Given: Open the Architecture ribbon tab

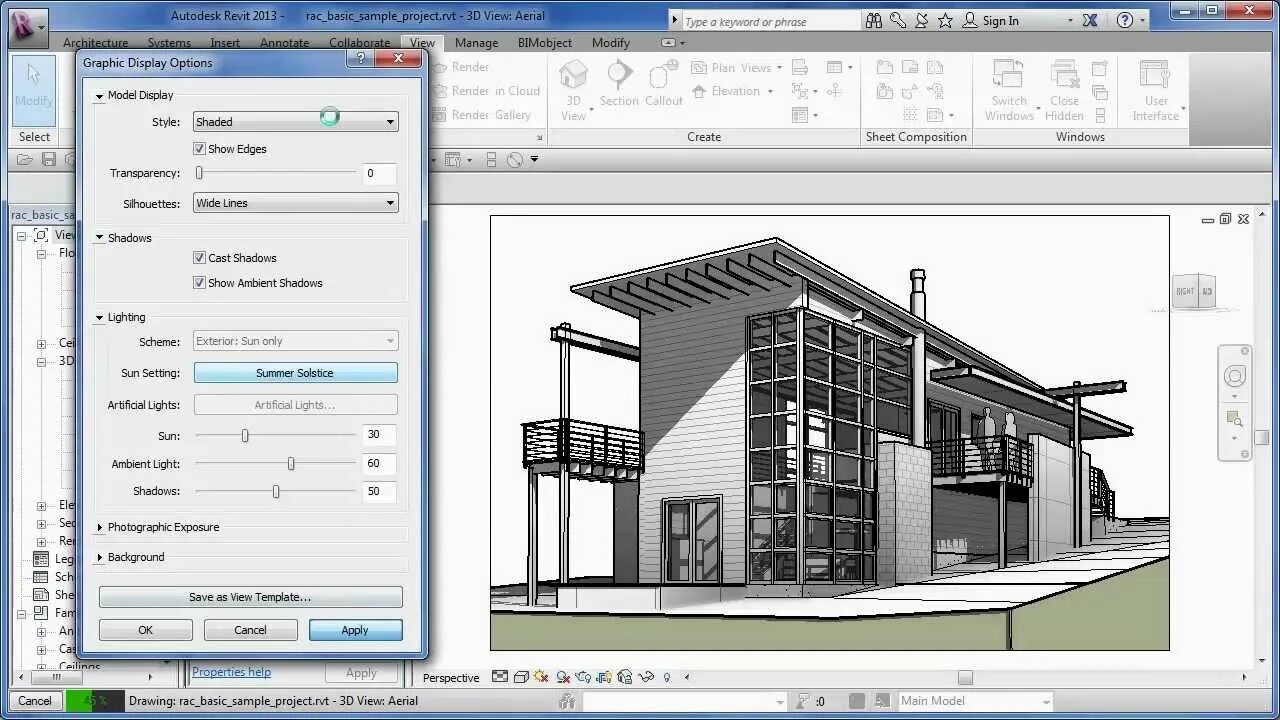Looking at the screenshot, I should [95, 43].
